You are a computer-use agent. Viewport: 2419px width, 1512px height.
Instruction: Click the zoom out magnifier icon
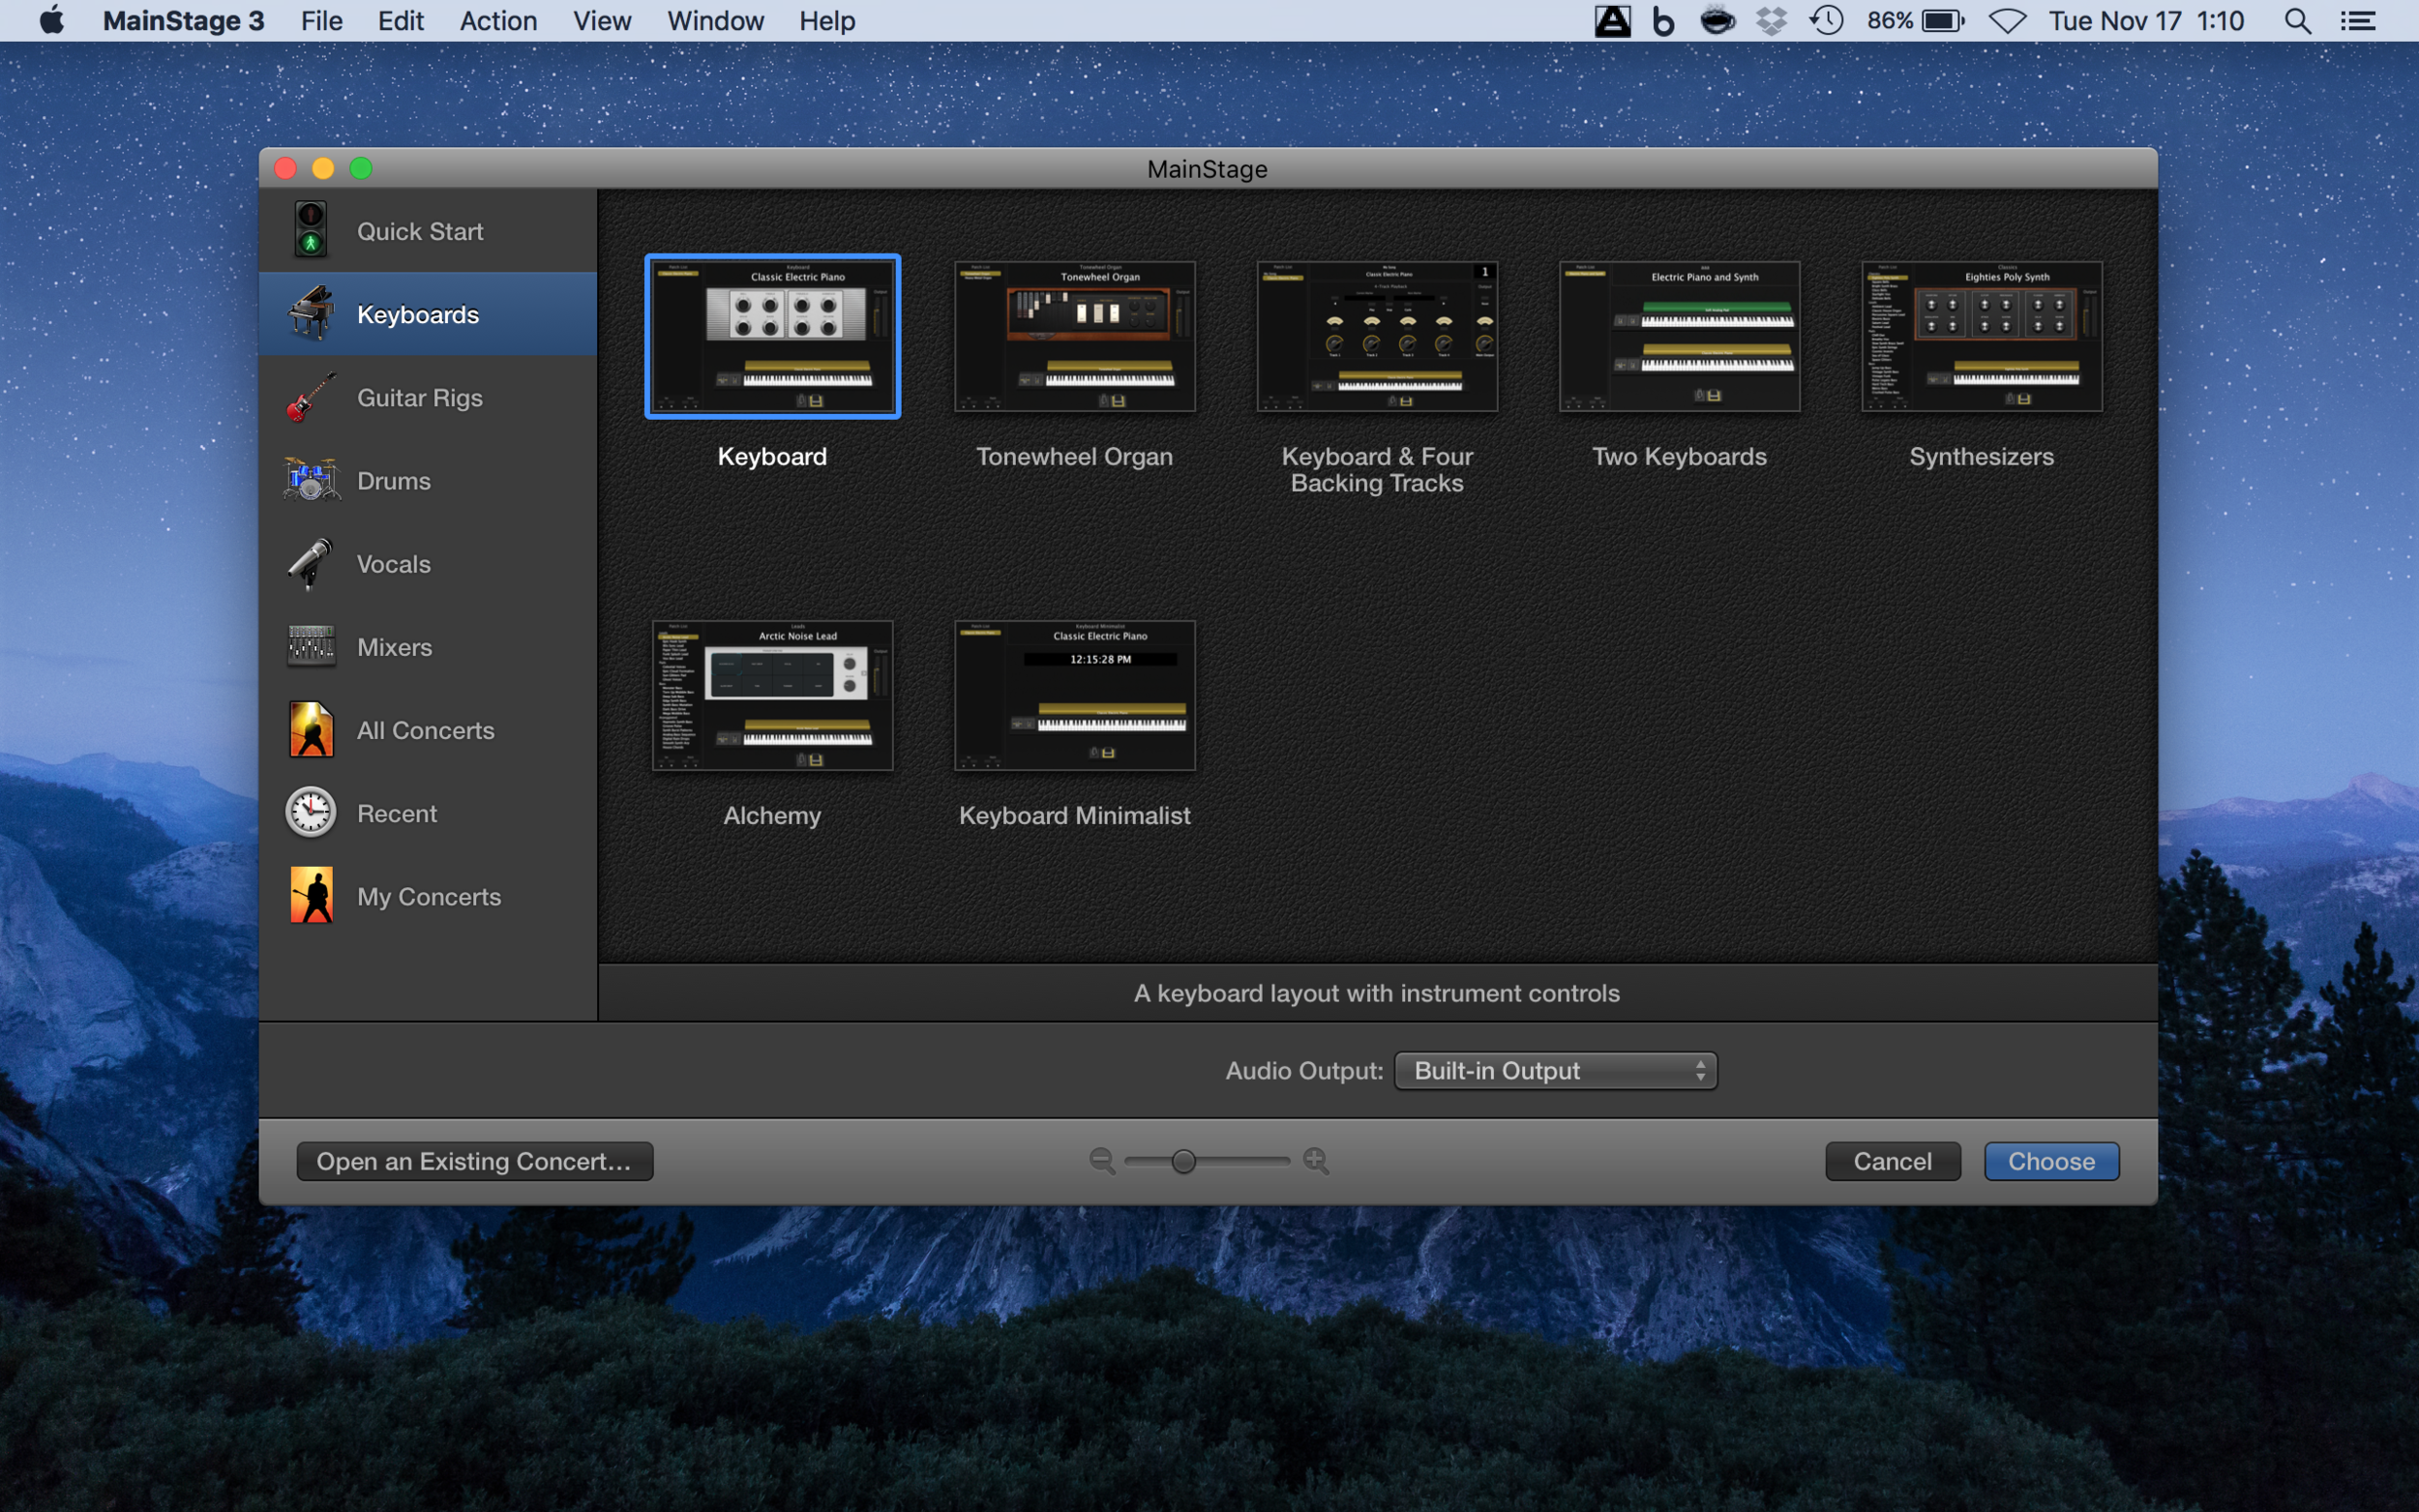point(1102,1161)
